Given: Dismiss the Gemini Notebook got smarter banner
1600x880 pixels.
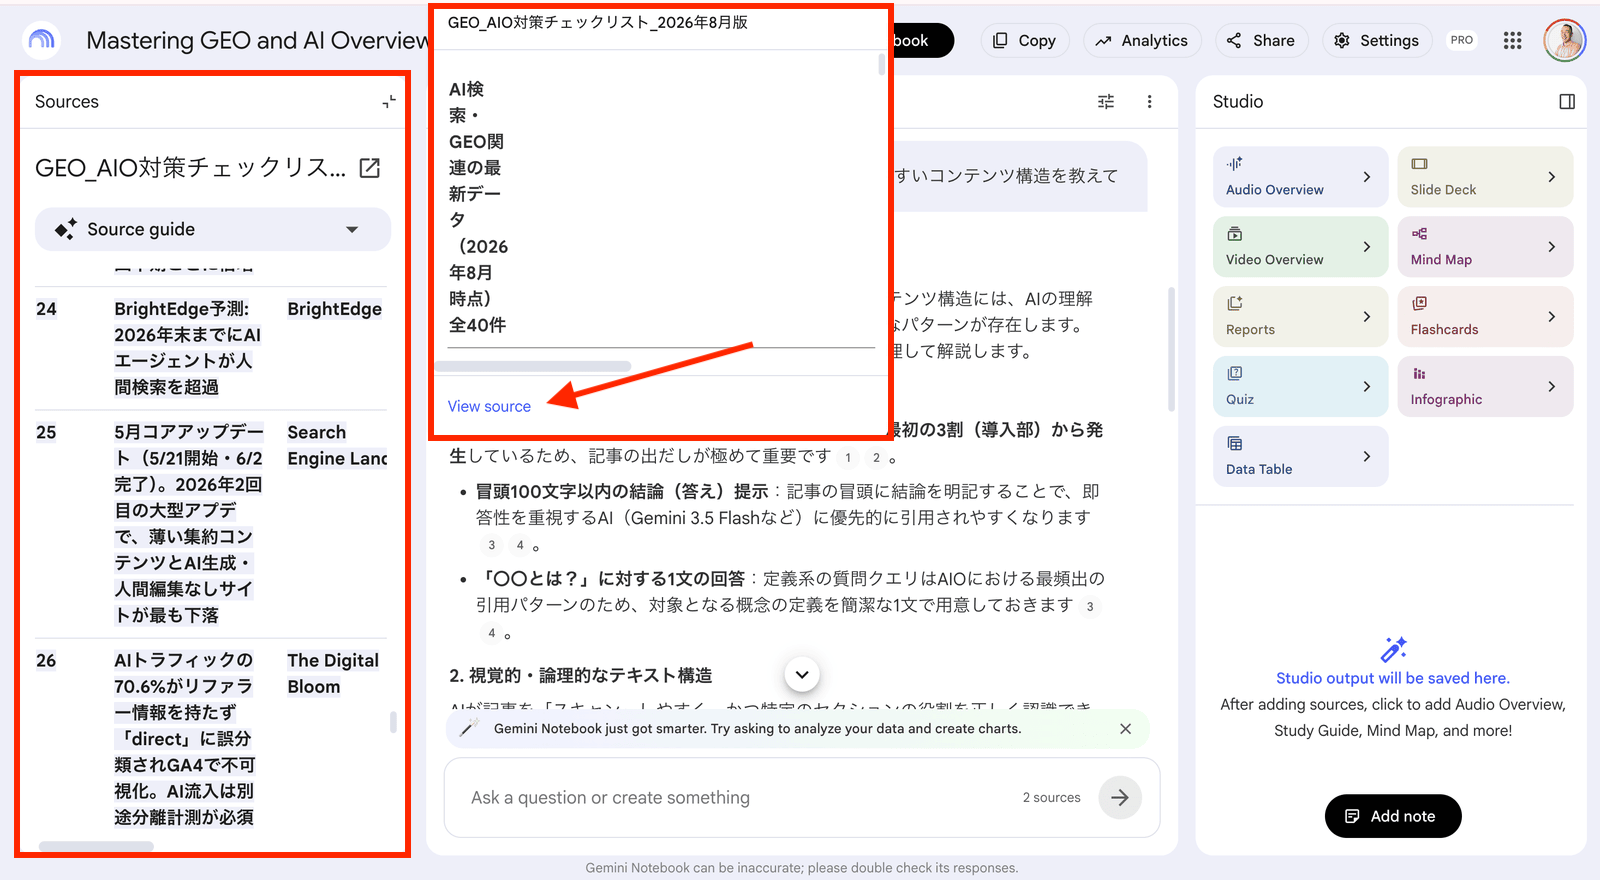Looking at the screenshot, I should [x=1125, y=729].
